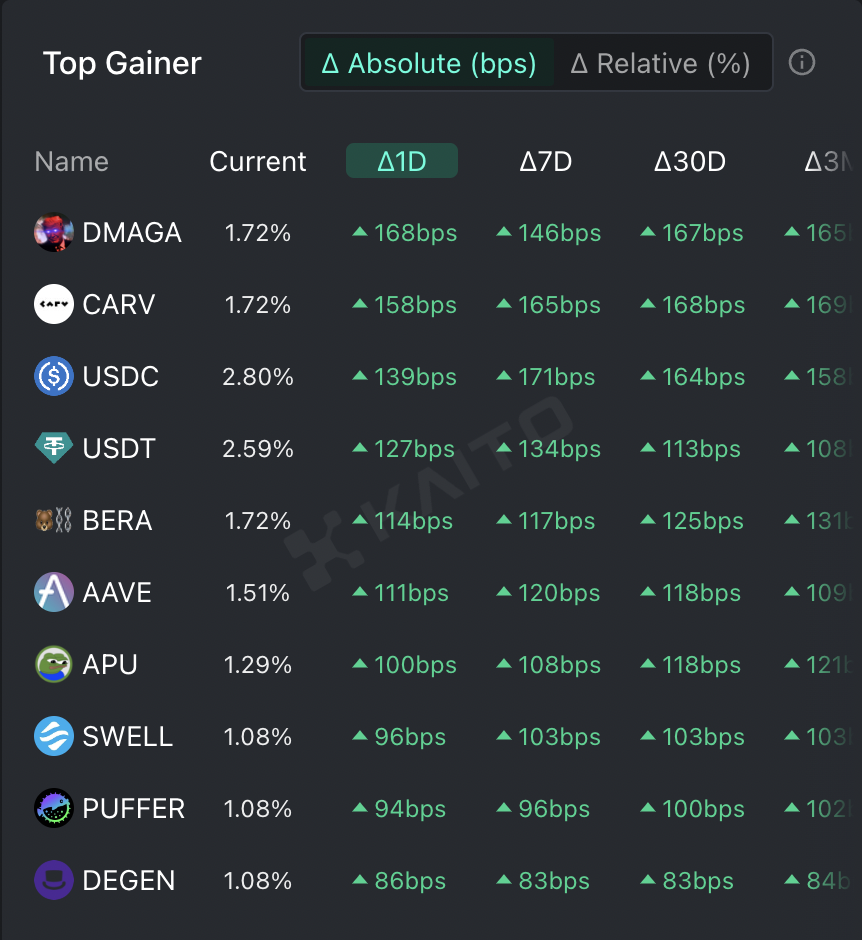The image size is (862, 940).
Task: Click the APU frog icon
Action: pos(54,665)
